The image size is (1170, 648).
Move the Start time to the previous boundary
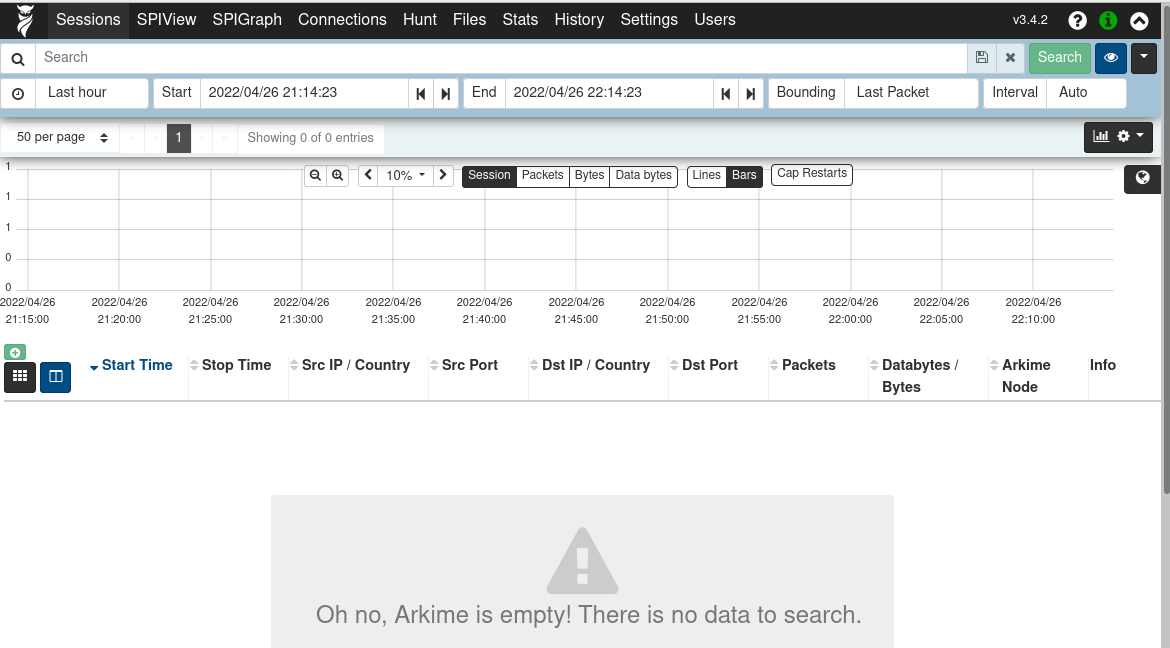[421, 93]
